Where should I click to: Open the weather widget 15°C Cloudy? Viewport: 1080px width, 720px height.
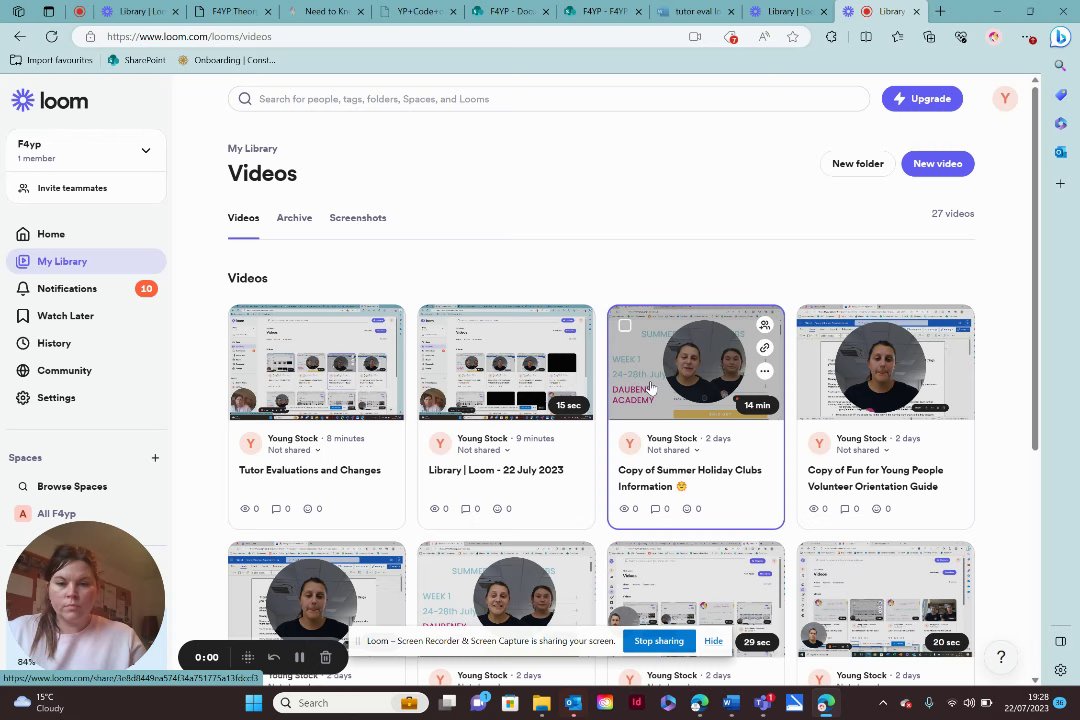(40, 703)
